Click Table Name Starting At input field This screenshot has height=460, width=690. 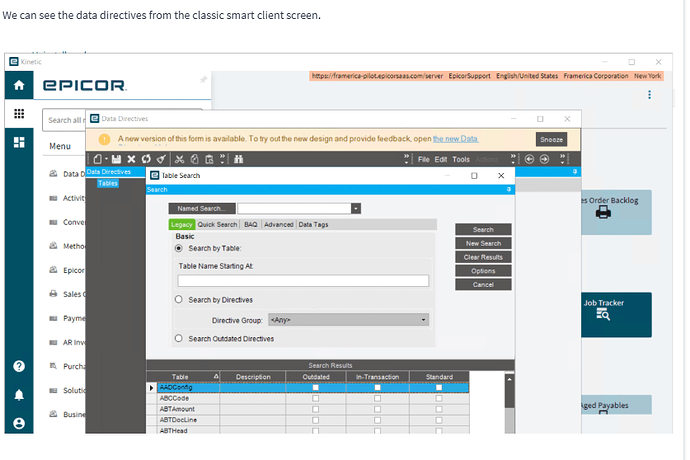(x=303, y=281)
